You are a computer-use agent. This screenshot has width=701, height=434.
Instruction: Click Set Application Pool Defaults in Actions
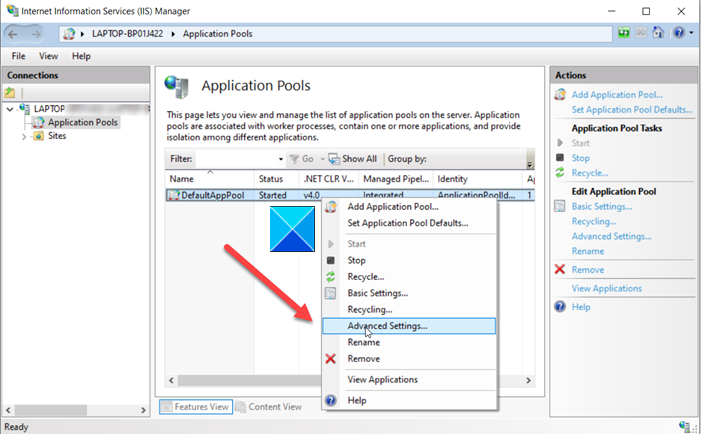[632, 110]
